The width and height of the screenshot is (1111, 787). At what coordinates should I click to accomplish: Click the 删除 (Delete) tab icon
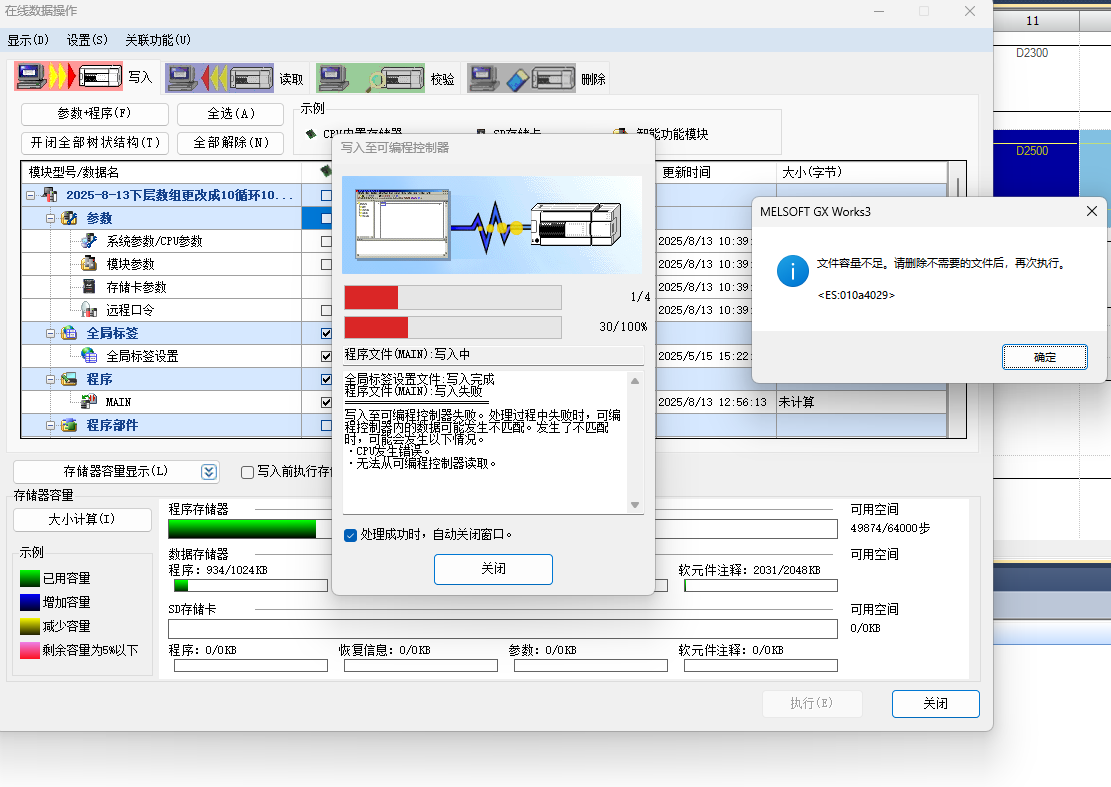(521, 78)
